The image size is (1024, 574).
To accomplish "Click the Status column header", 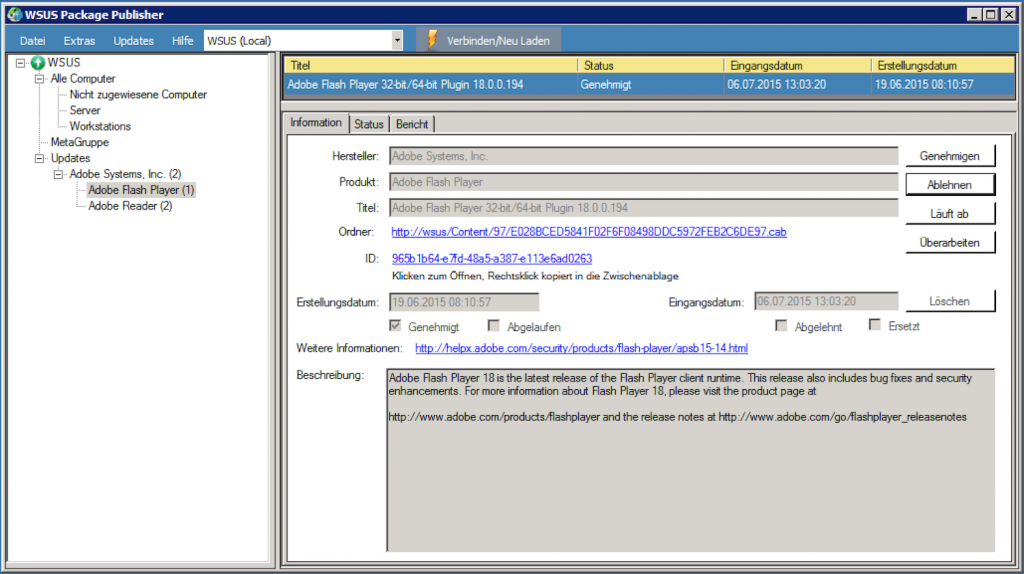I will [x=651, y=65].
